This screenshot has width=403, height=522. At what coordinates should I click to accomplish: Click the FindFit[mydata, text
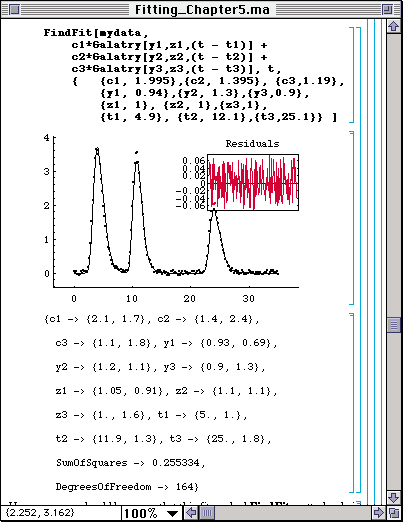click(x=96, y=33)
